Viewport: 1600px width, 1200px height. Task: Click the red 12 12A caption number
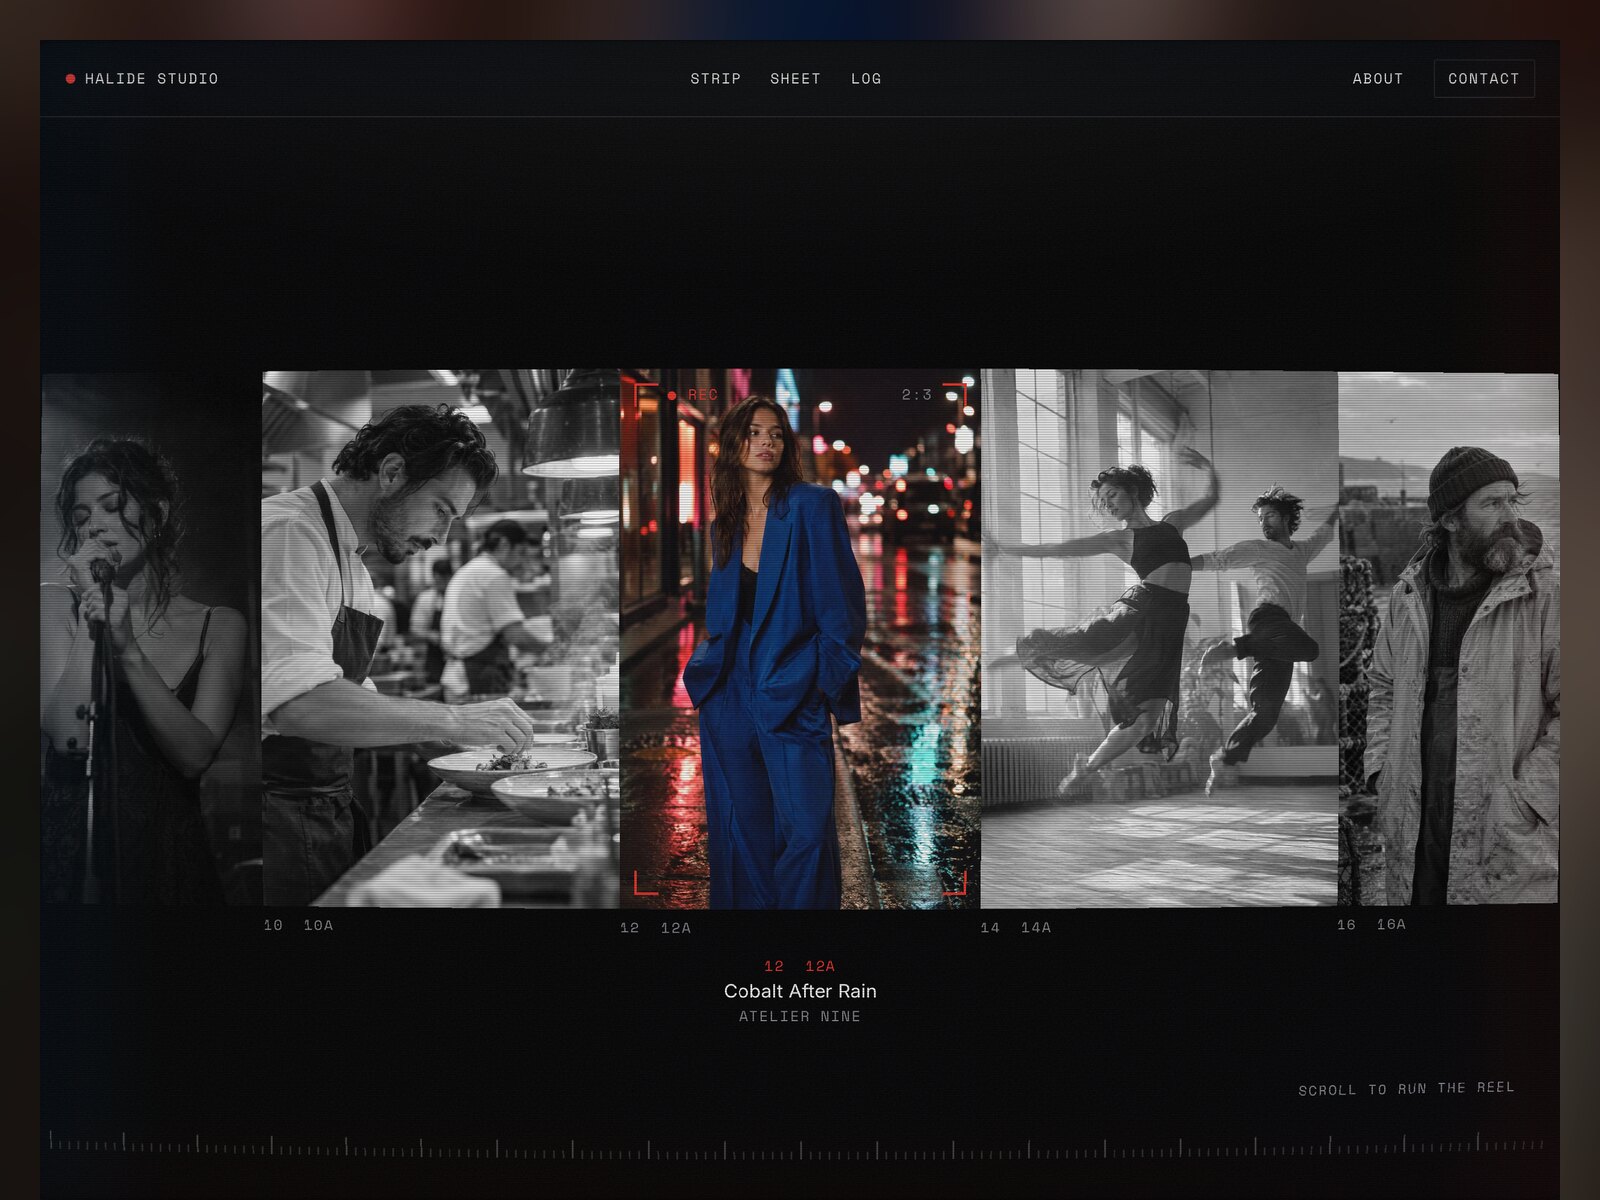(799, 966)
